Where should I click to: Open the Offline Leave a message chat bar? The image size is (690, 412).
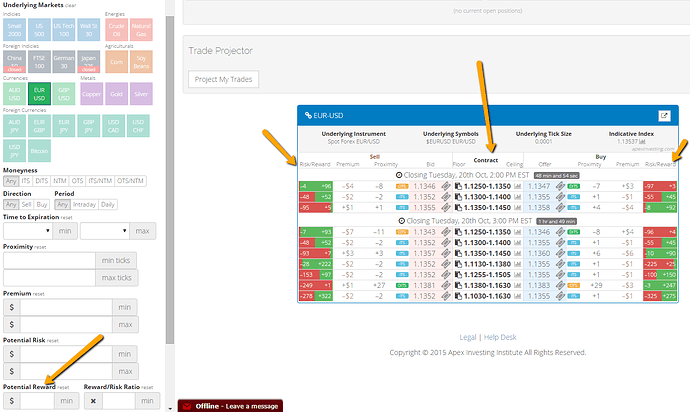coord(230,404)
